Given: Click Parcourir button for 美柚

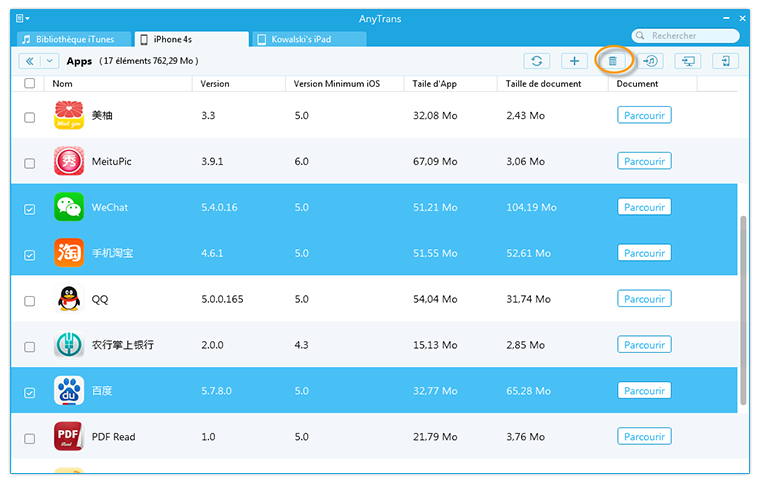Looking at the screenshot, I should [644, 115].
